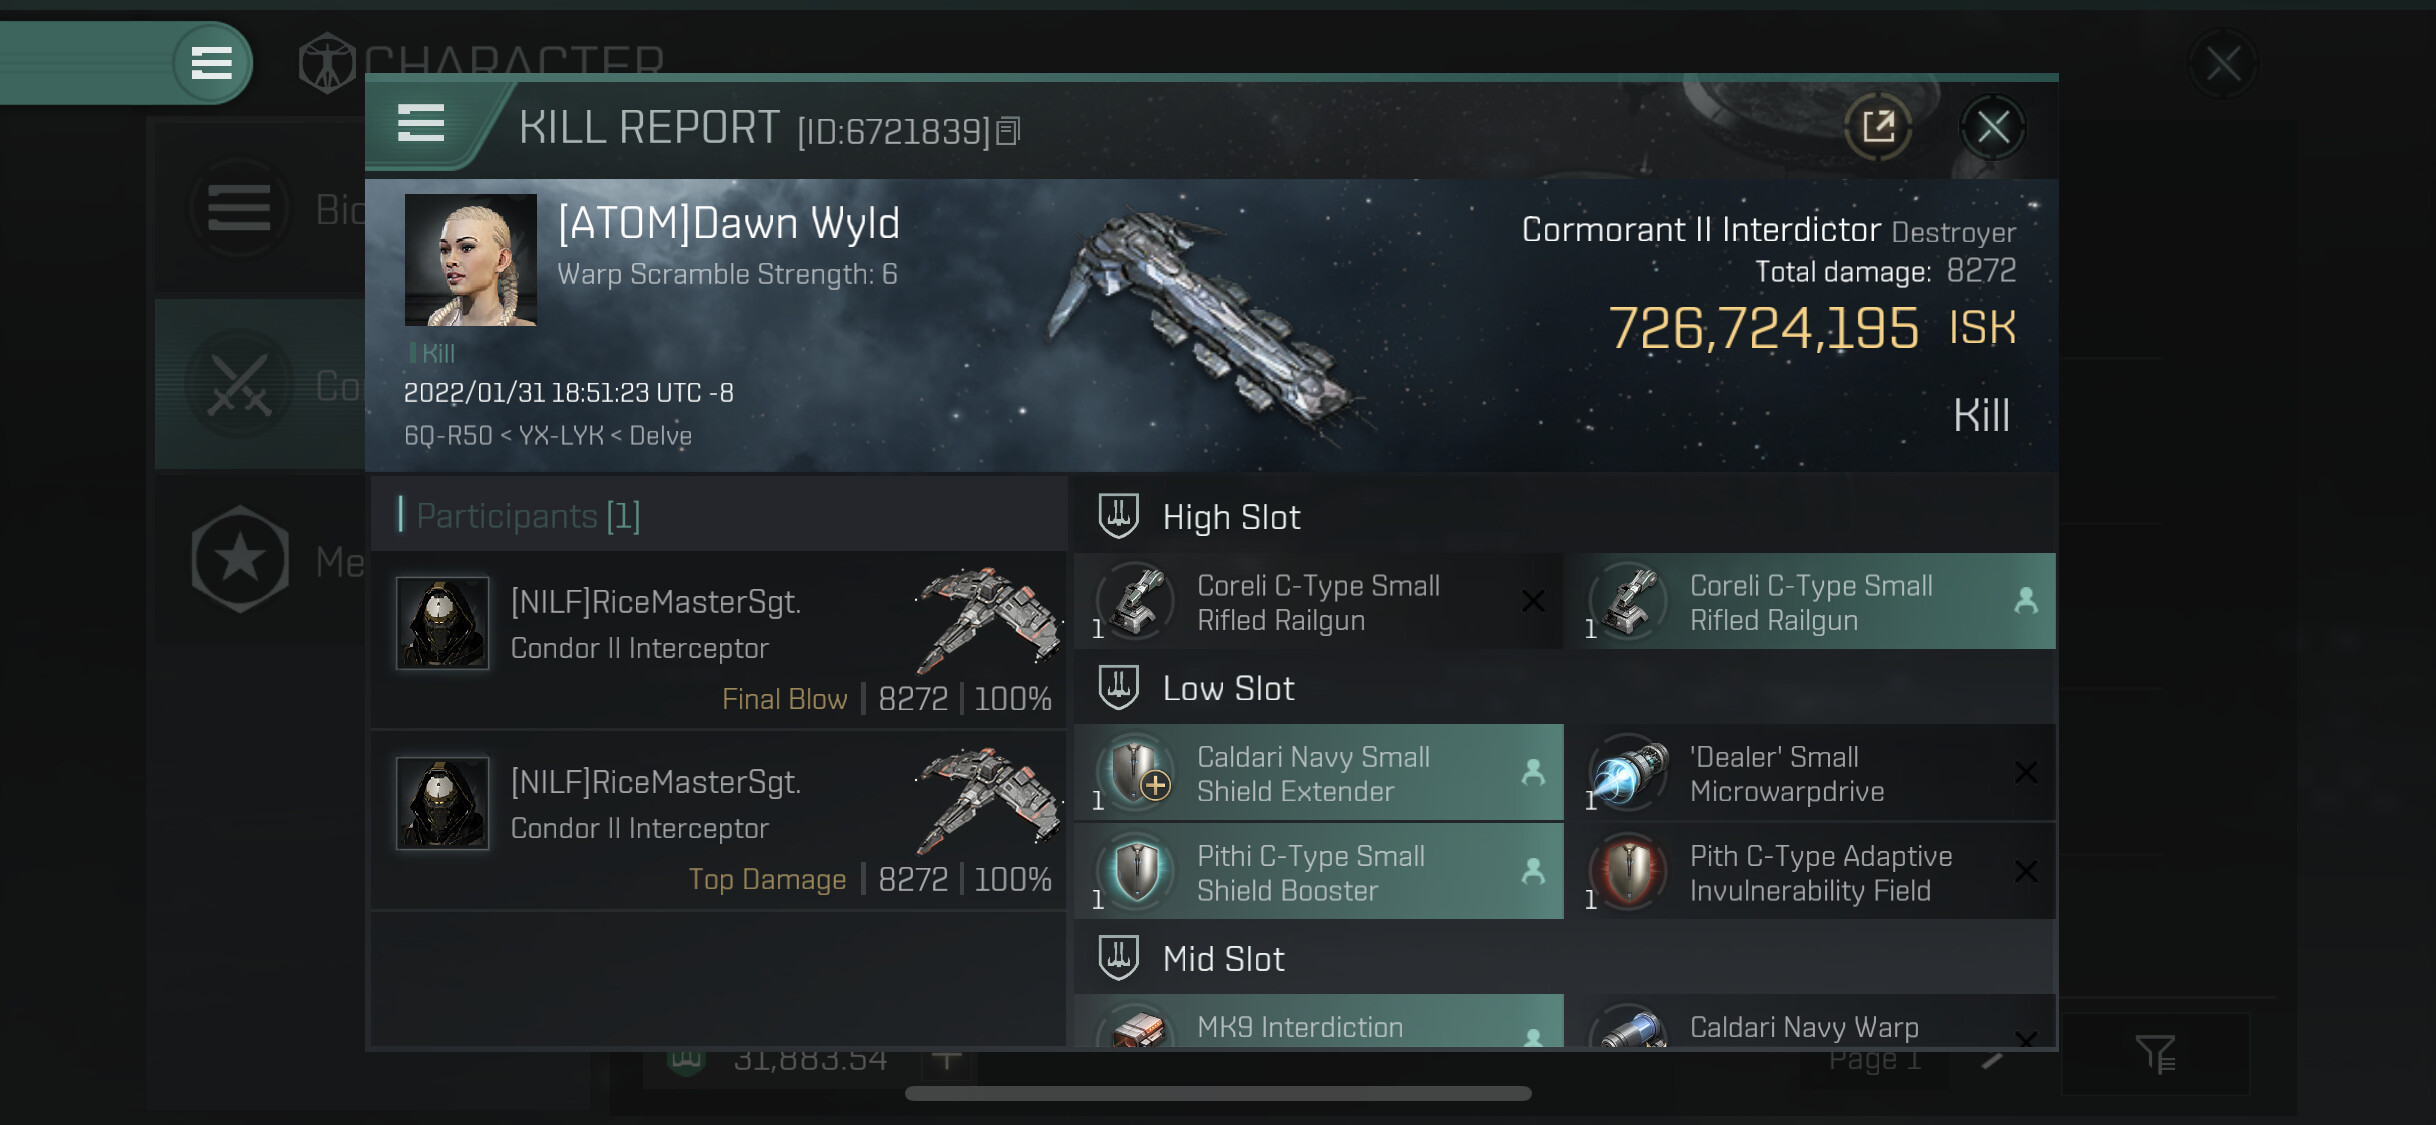The image size is (2436, 1125).
Task: Select the highlighted Coreli C-Type Railgun module
Action: tap(1811, 602)
